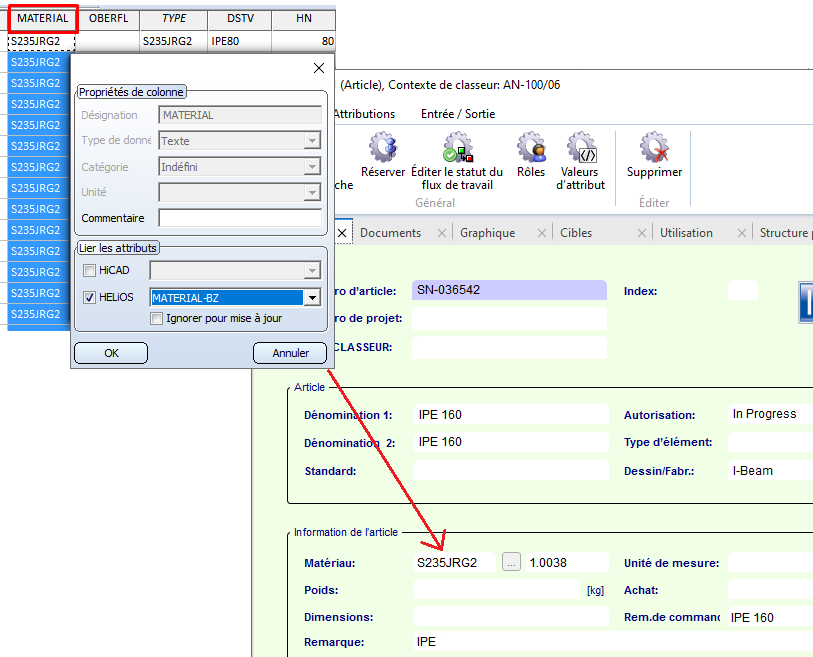The image size is (813, 657).
Task: Open the Type de donnée dropdown
Action: [x=312, y=141]
